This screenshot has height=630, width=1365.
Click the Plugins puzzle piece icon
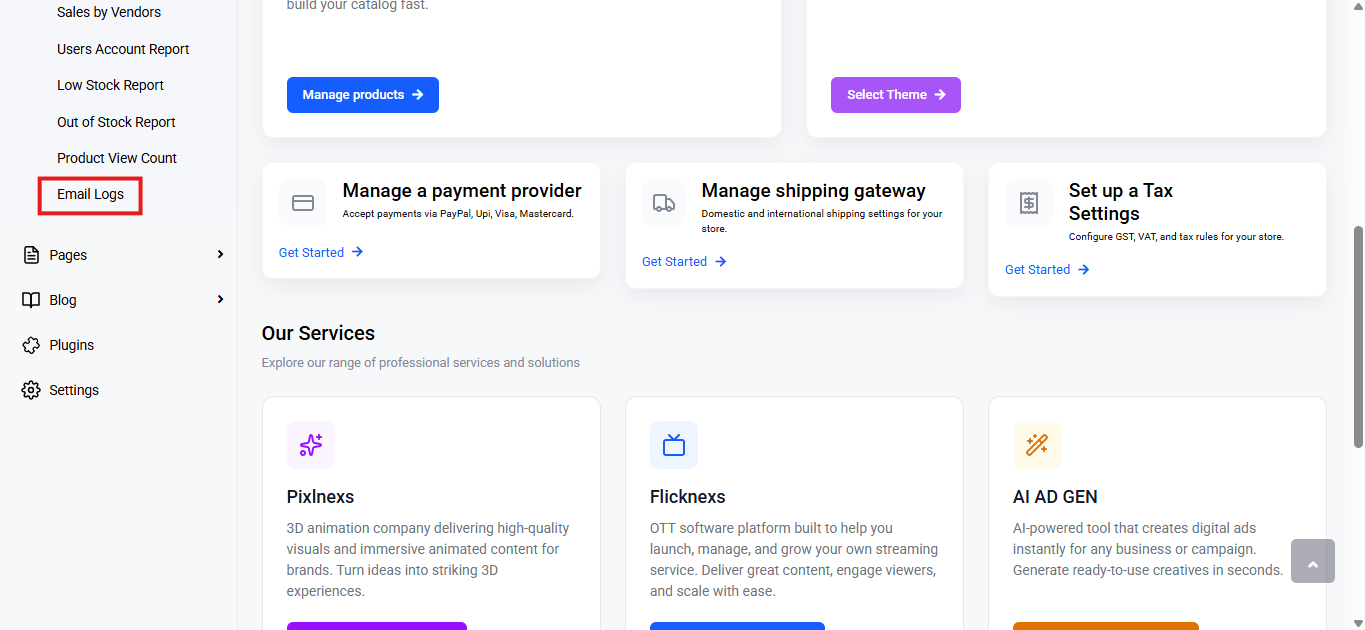[x=31, y=345]
